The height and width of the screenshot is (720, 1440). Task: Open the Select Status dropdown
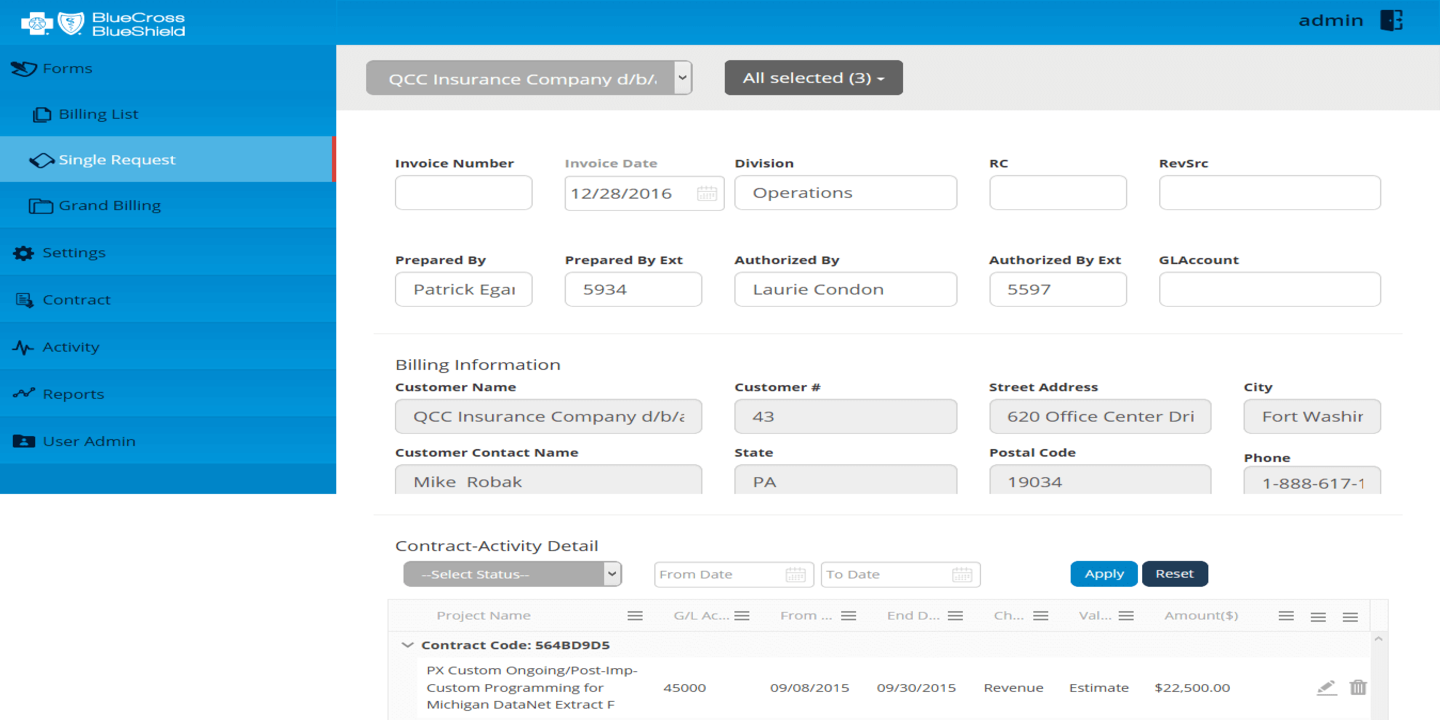[513, 574]
